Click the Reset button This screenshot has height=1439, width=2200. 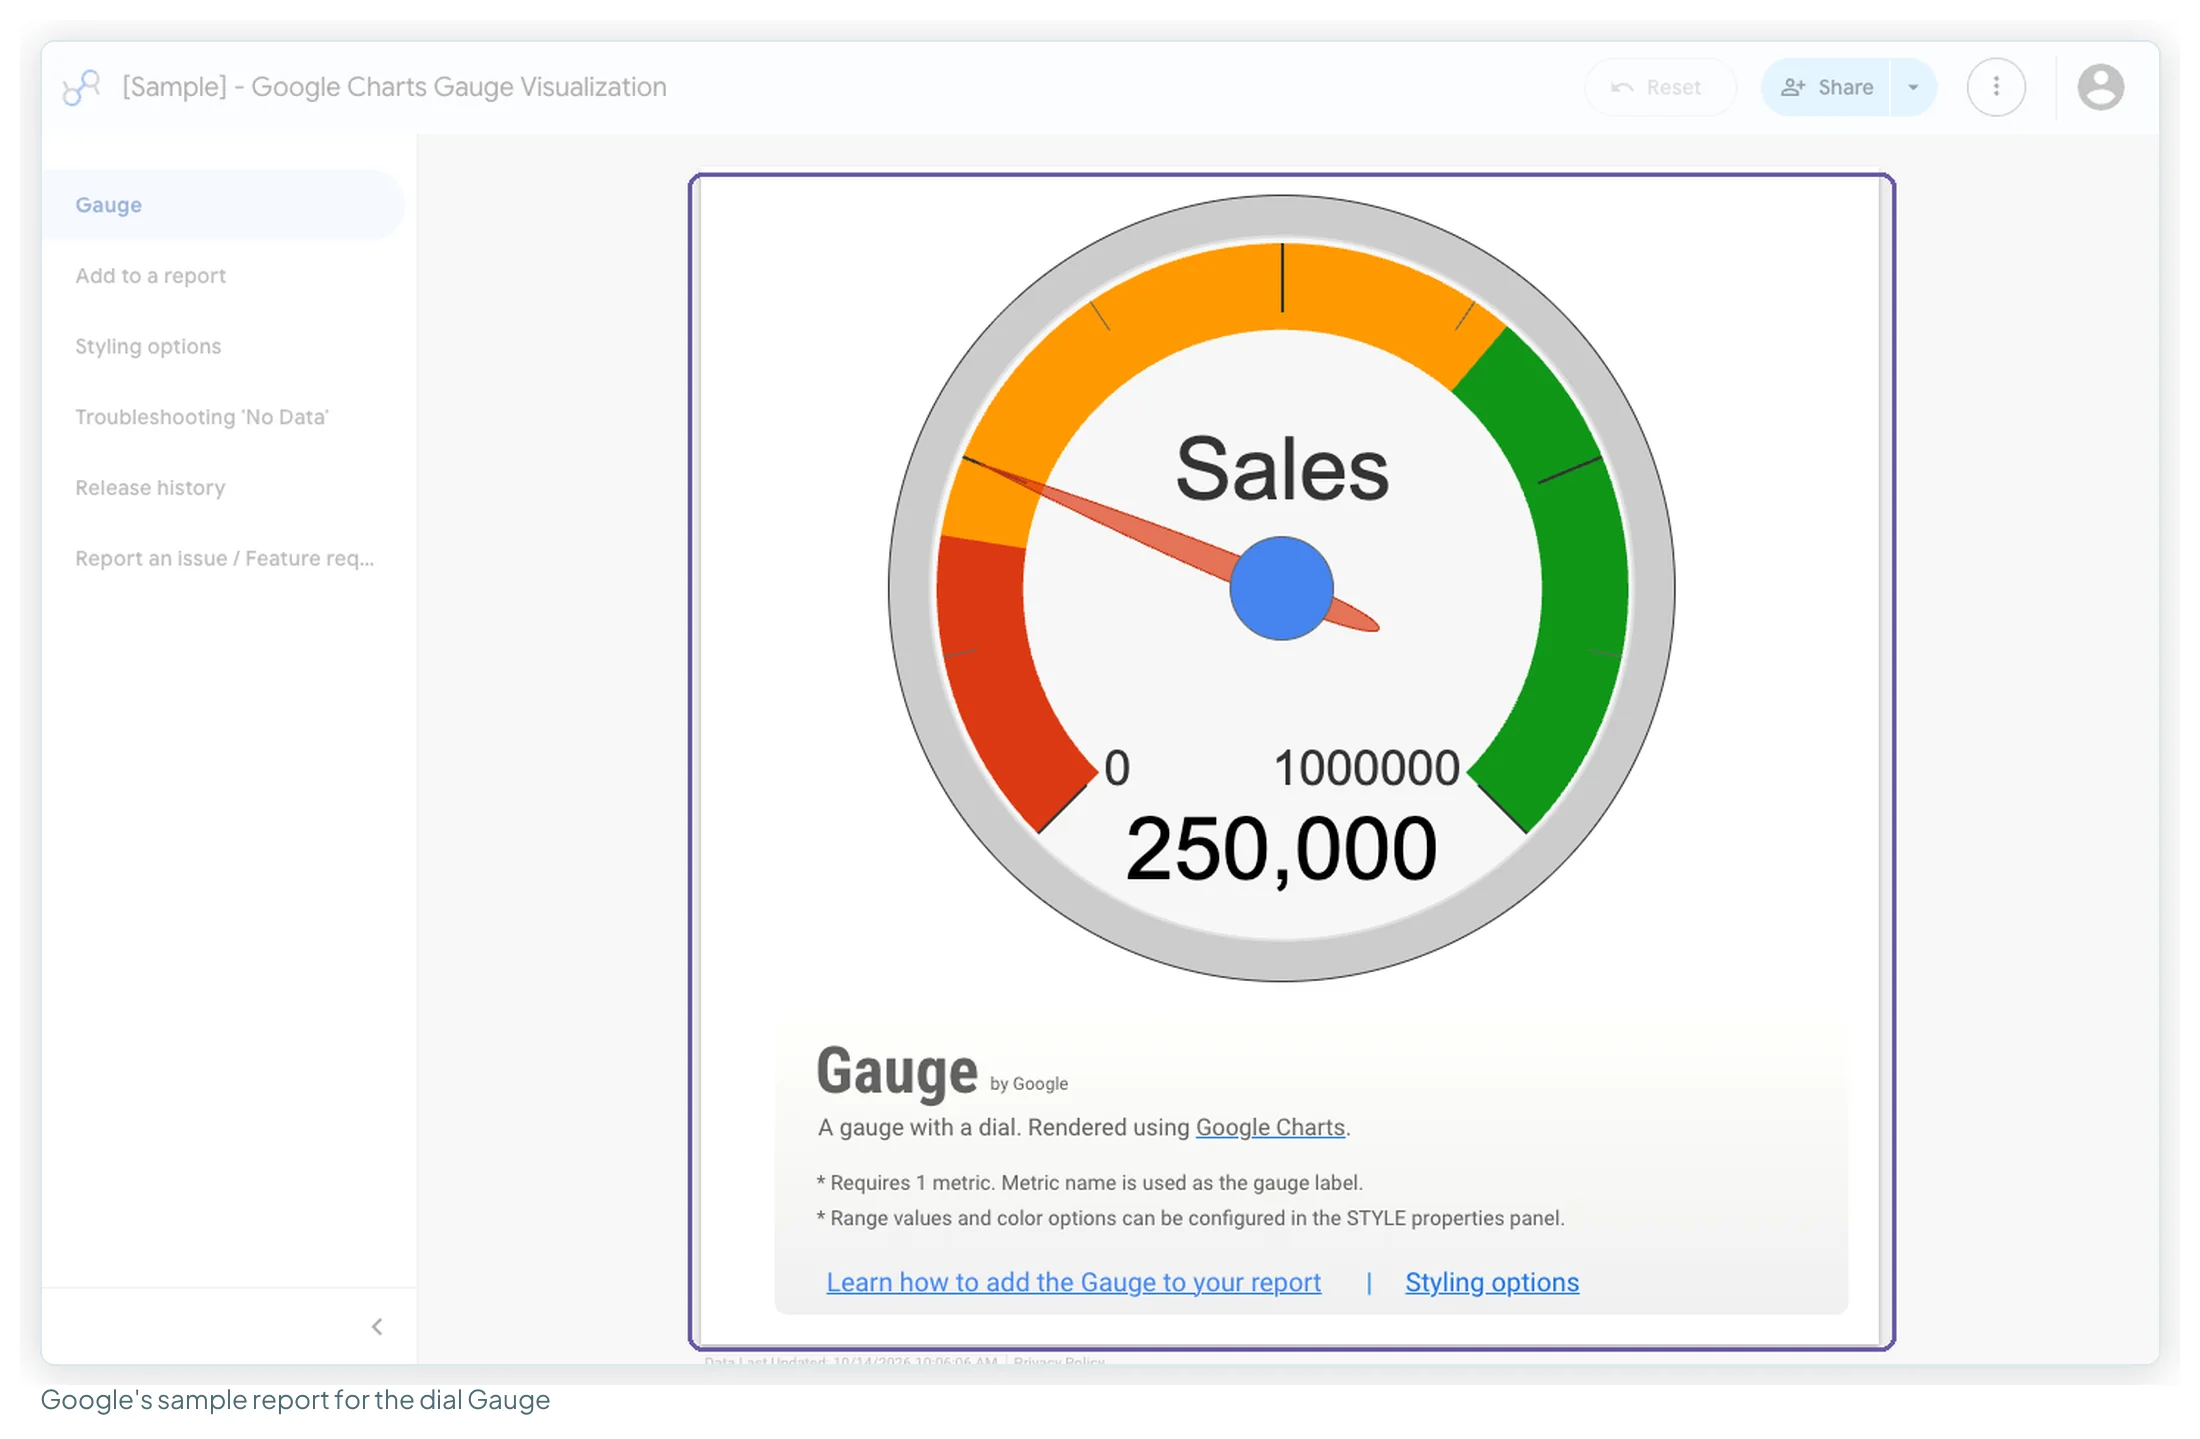pyautogui.click(x=1660, y=87)
